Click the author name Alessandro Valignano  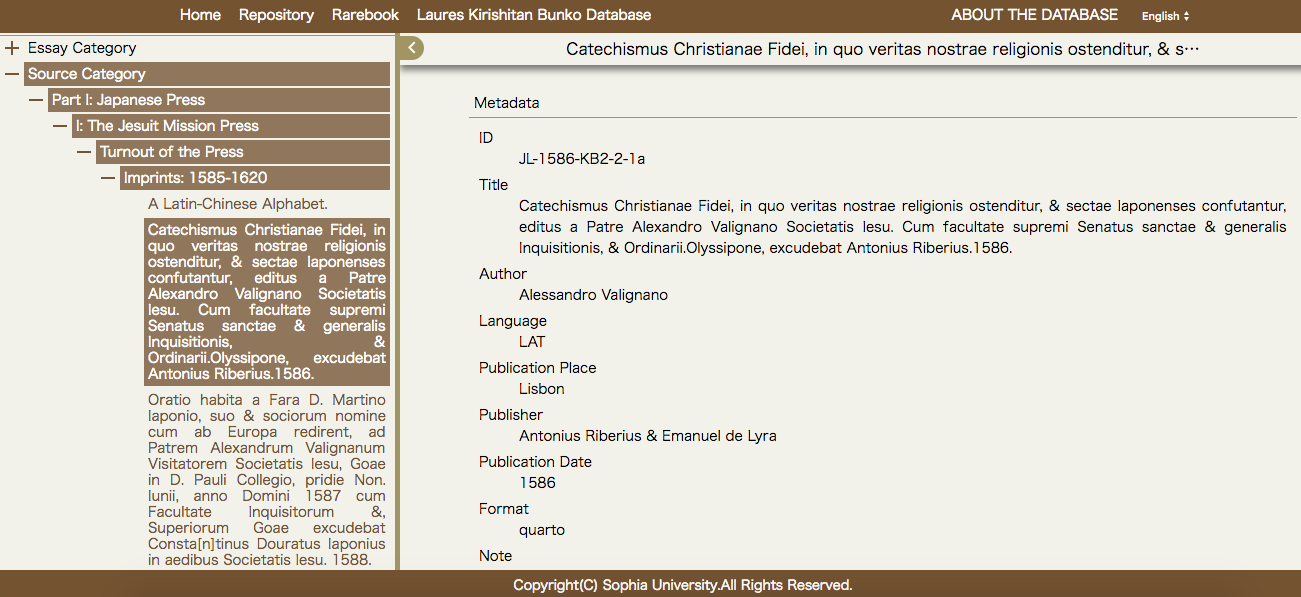594,295
